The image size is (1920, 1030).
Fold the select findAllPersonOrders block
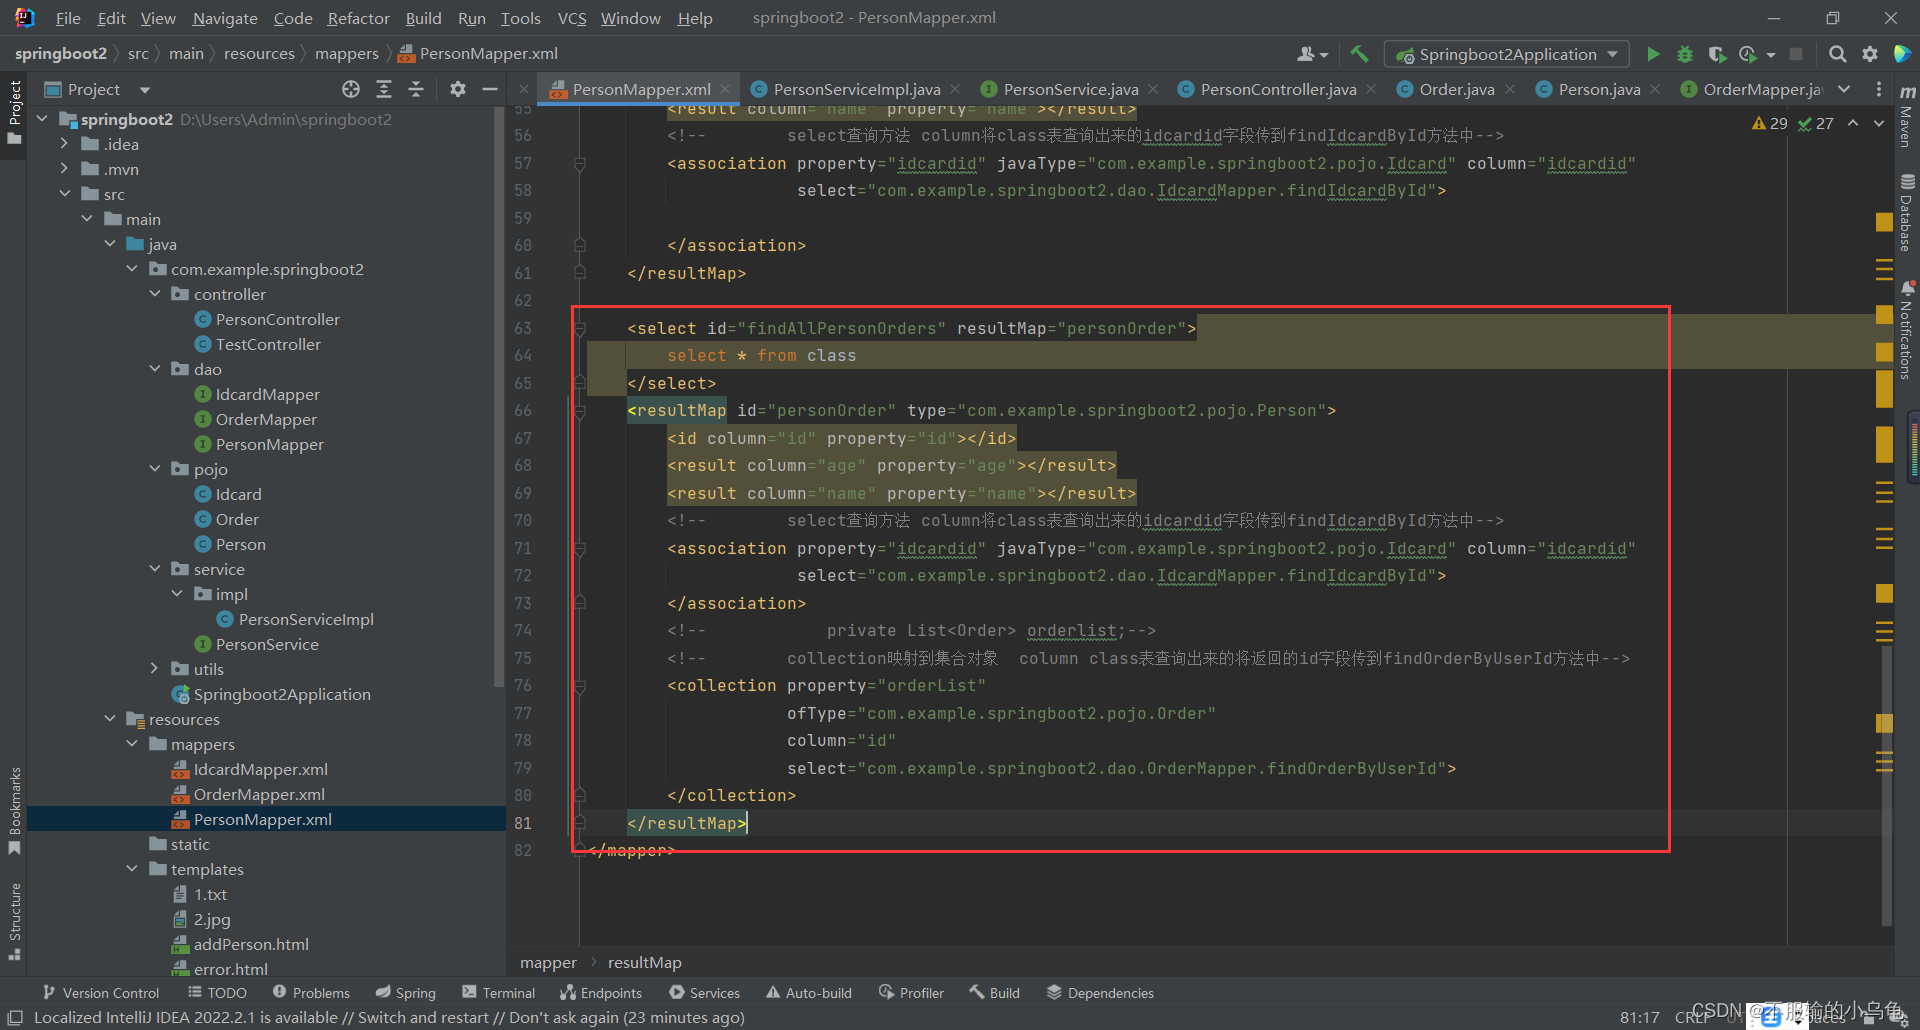(x=580, y=328)
